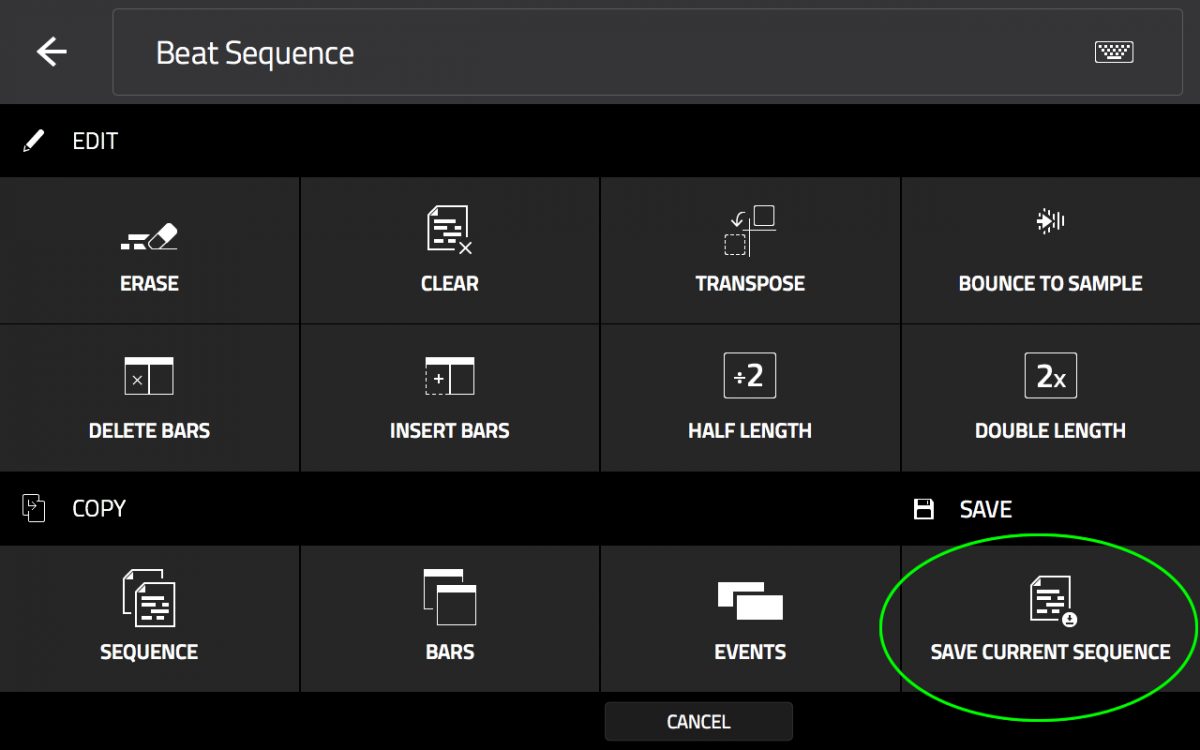1200x750 pixels.
Task: Apply the Double Length icon
Action: pos(1050,376)
